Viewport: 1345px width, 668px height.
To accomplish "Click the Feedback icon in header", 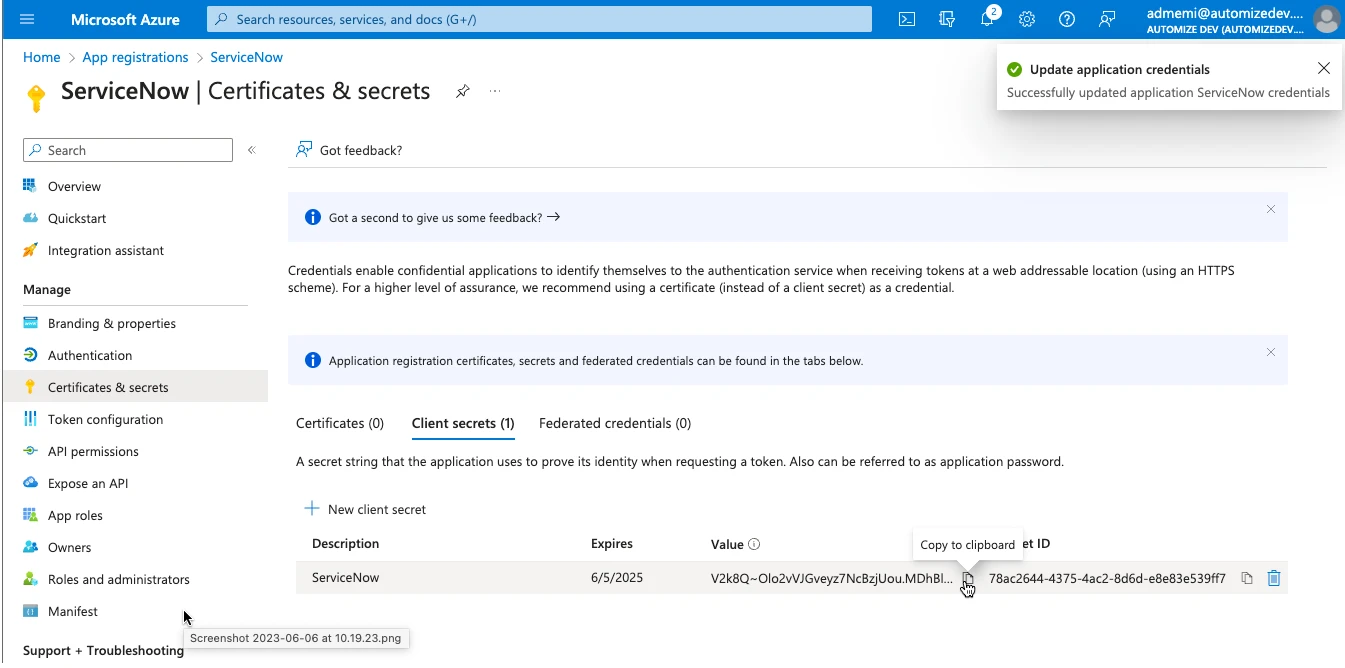I will [1107, 19].
